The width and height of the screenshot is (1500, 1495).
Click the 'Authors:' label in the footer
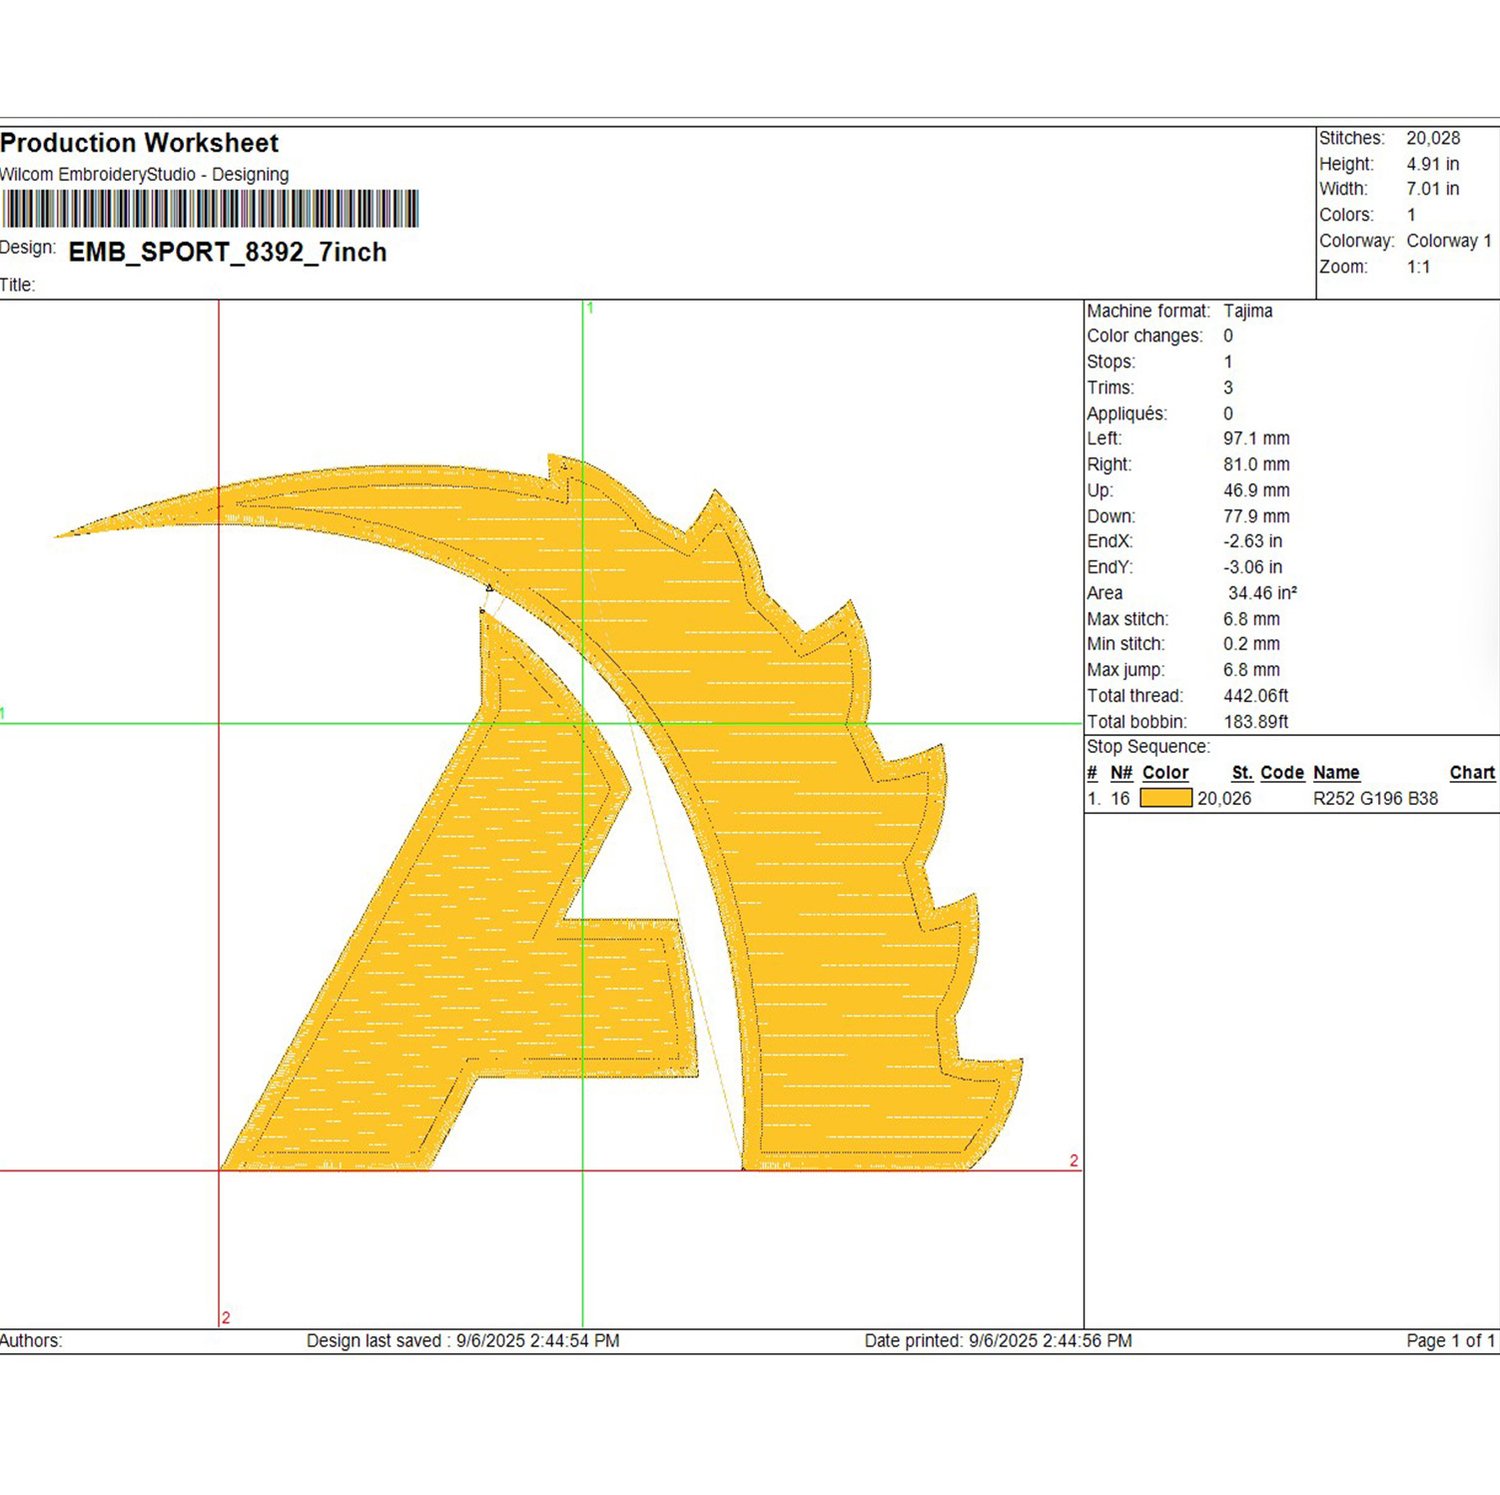31,1341
